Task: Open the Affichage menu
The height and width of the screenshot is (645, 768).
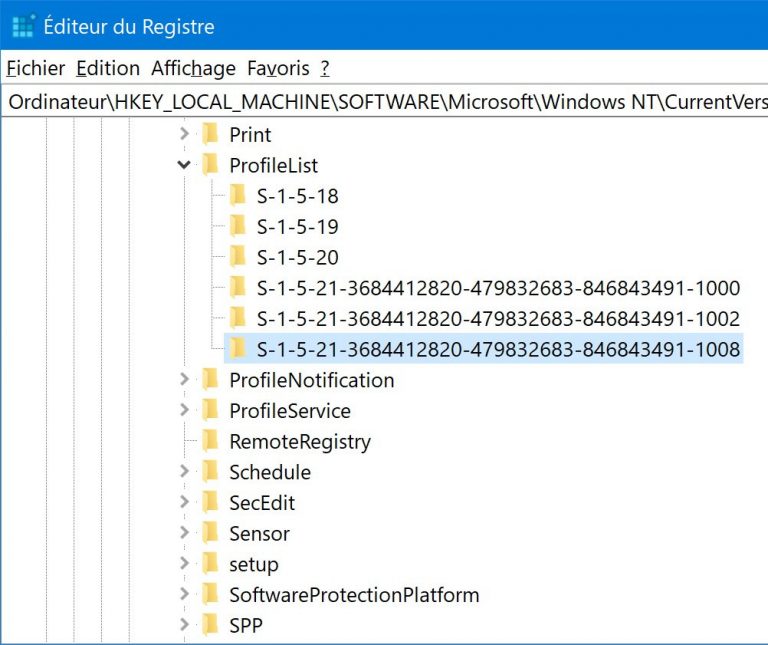Action: click(193, 68)
